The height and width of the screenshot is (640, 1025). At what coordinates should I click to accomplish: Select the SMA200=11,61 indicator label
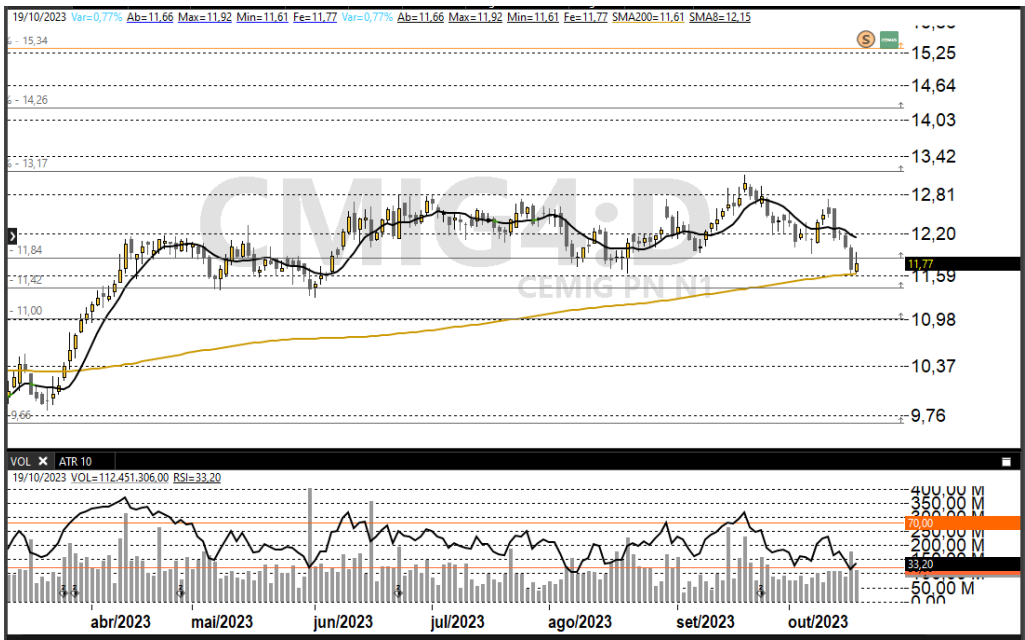click(643, 18)
